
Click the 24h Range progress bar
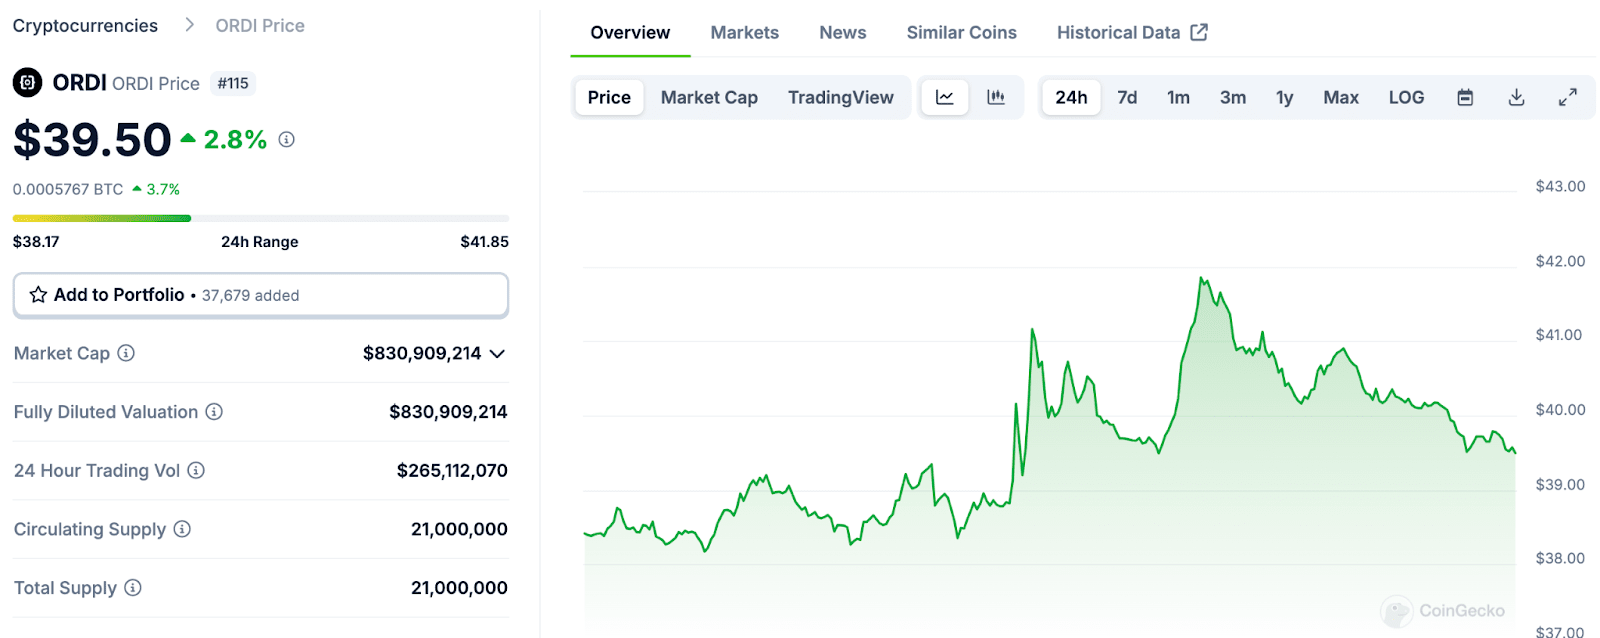coord(260,218)
